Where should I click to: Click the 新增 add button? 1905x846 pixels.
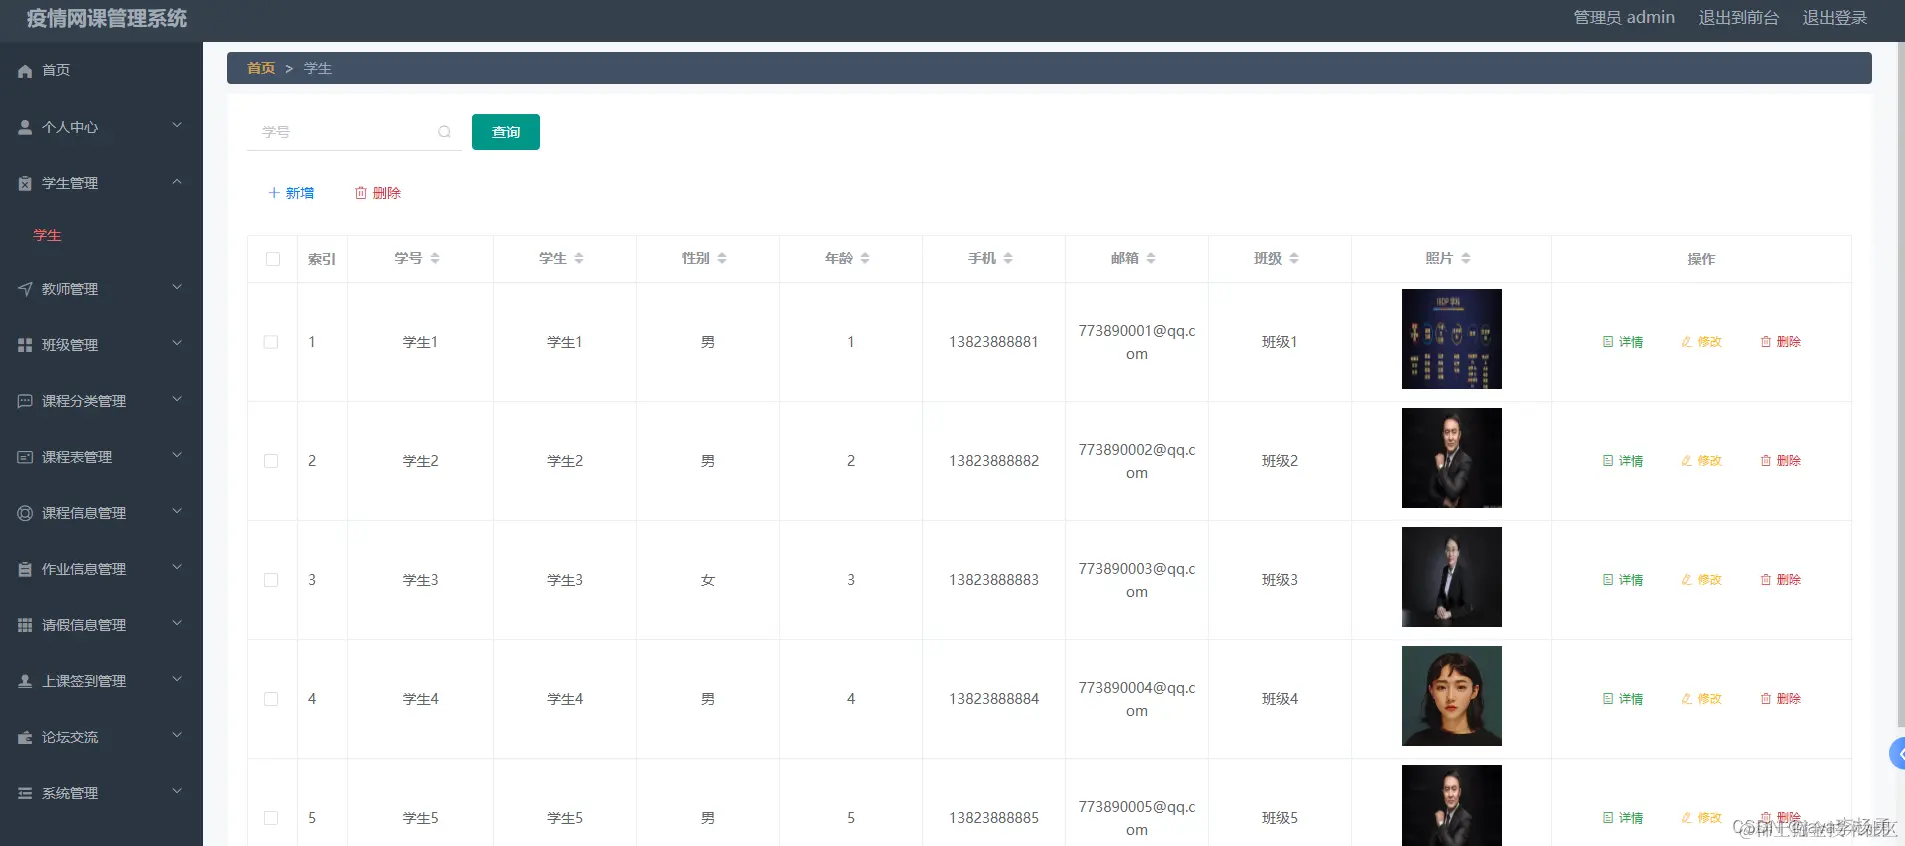[291, 193]
